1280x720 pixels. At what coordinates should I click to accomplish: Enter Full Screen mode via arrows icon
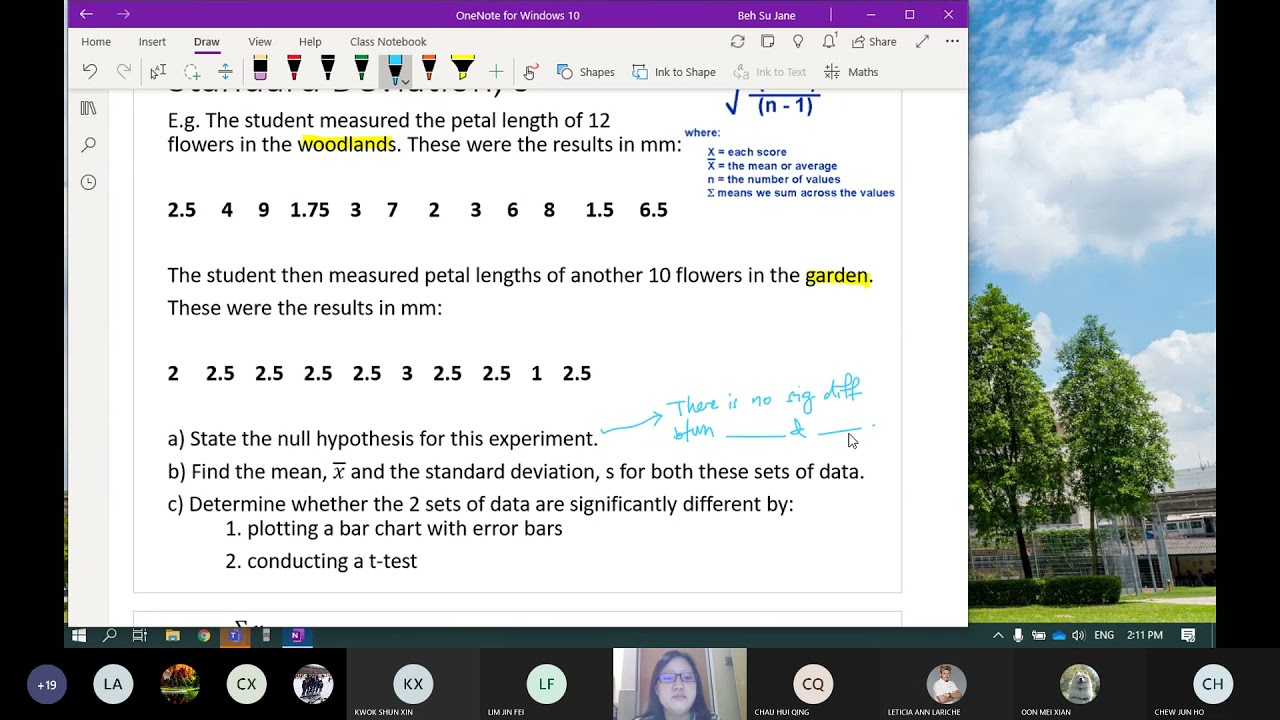click(922, 42)
